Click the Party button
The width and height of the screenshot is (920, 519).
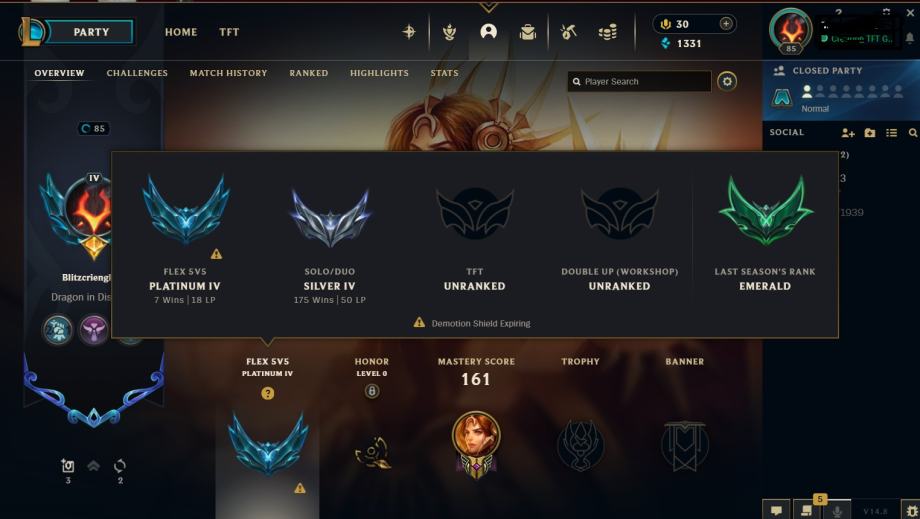(89, 32)
